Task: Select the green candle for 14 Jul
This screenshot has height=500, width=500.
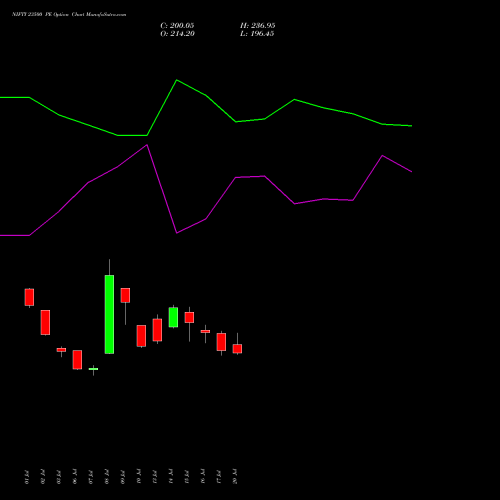Action: pos(173,317)
